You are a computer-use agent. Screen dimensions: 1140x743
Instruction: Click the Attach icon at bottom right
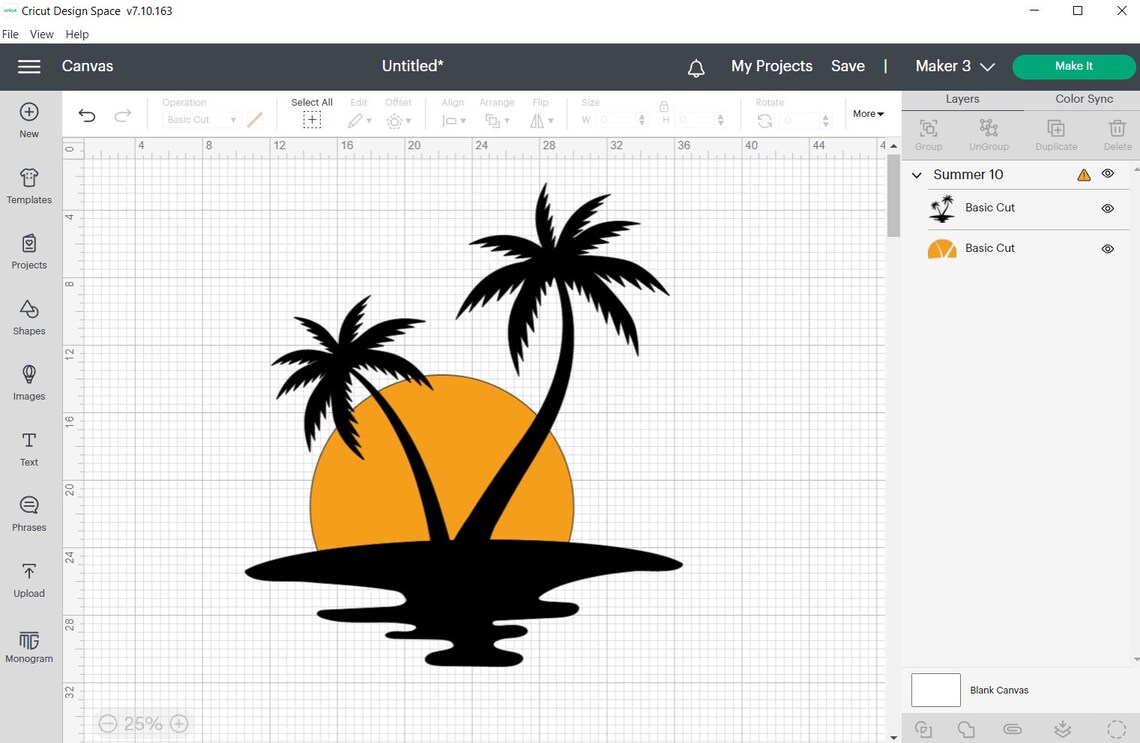pos(1013,729)
